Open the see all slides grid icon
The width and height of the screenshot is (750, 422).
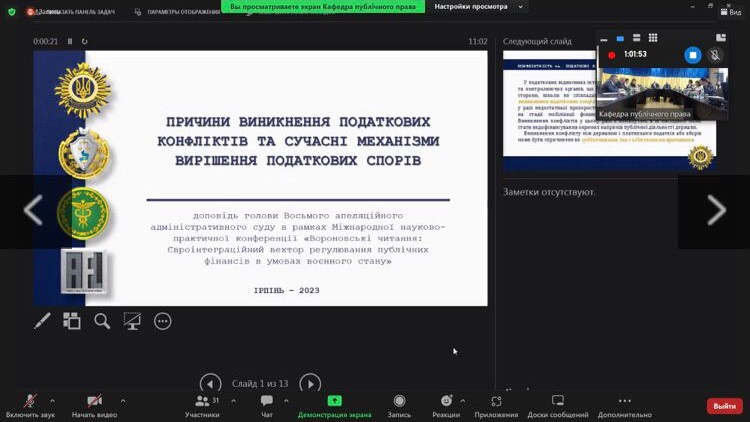(72, 321)
